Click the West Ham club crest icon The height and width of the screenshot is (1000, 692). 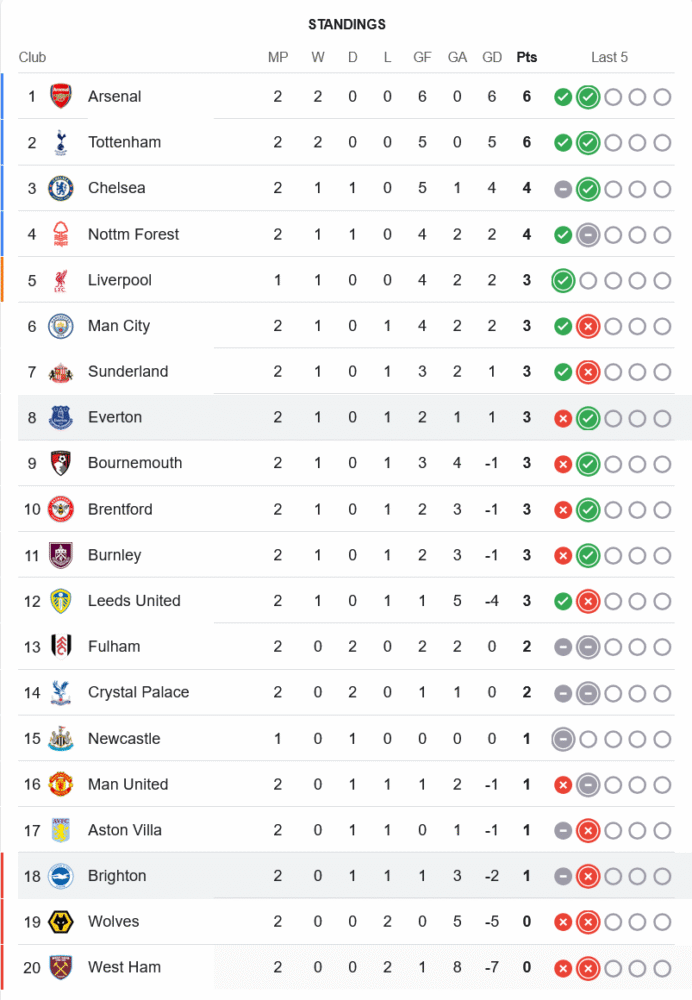click(x=61, y=968)
